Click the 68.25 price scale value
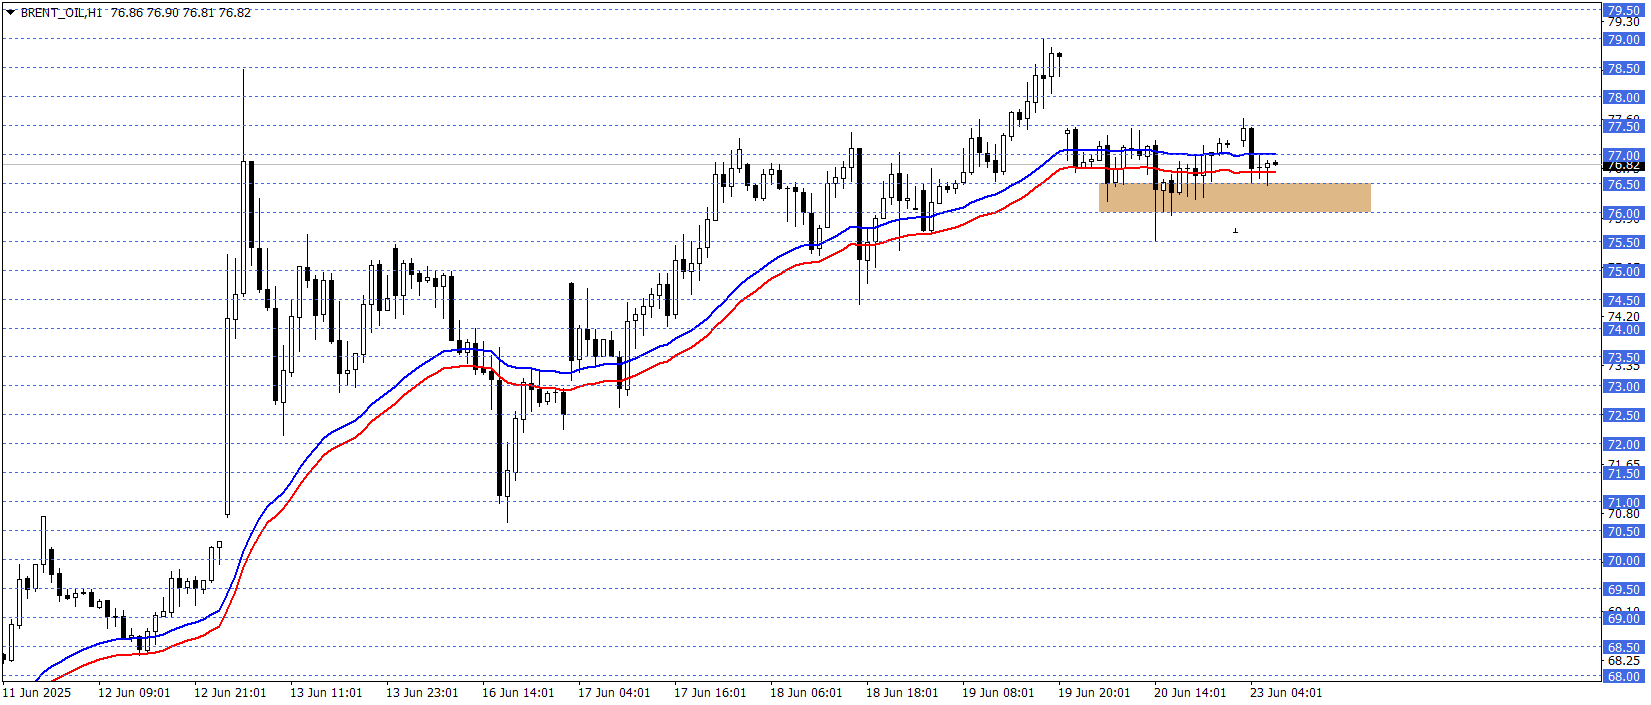The image size is (1651, 705). [1624, 660]
